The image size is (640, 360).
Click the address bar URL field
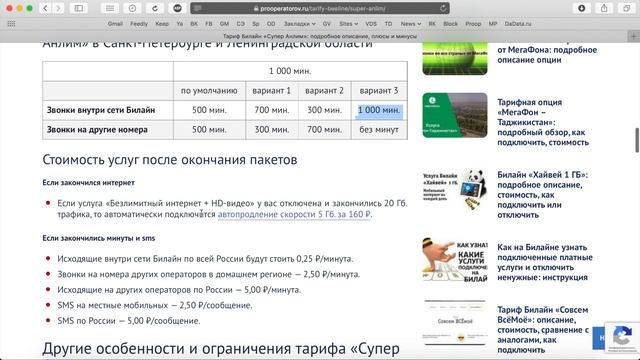(320, 8)
